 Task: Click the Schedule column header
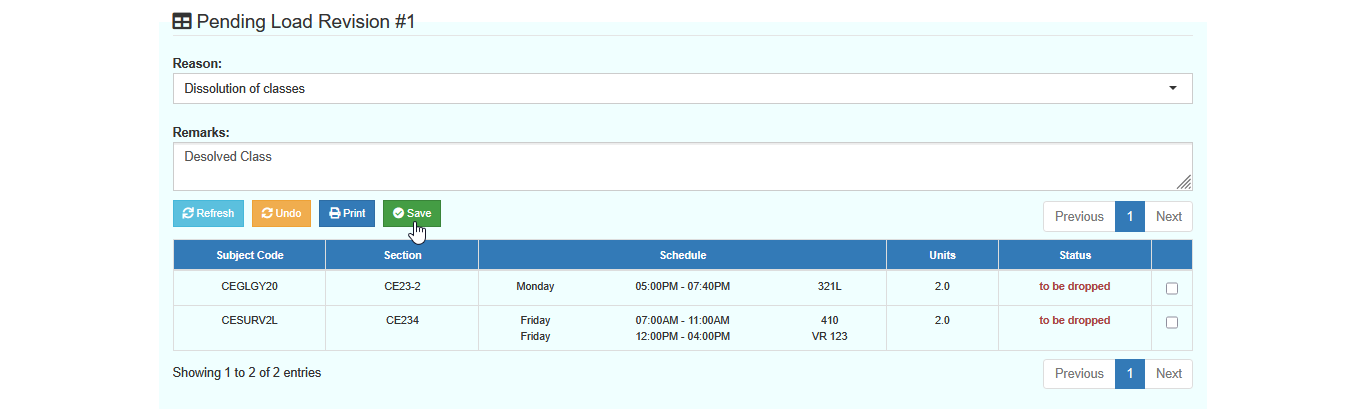click(683, 255)
